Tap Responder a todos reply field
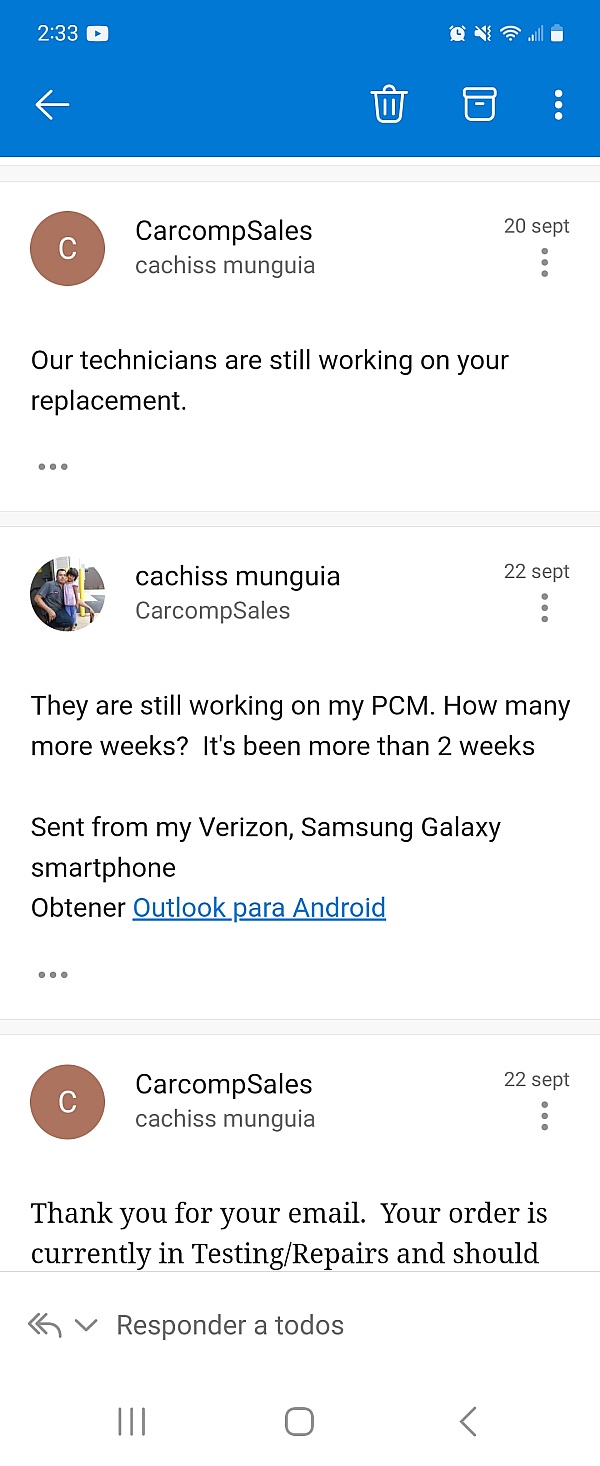The image size is (600, 1466). tap(230, 1326)
